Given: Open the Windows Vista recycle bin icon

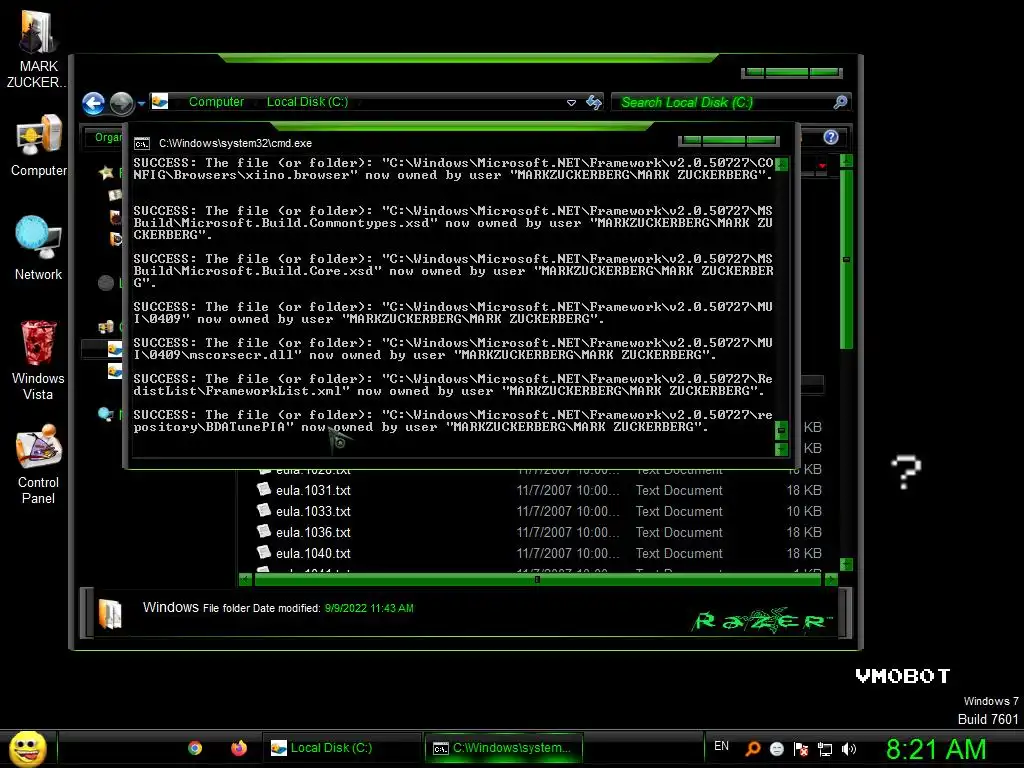Looking at the screenshot, I should tap(38, 359).
